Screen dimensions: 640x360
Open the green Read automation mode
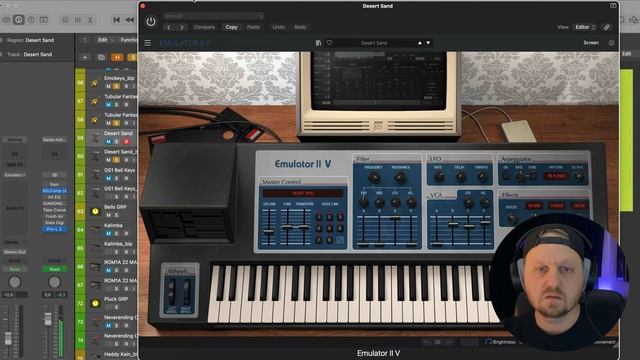coord(54,269)
